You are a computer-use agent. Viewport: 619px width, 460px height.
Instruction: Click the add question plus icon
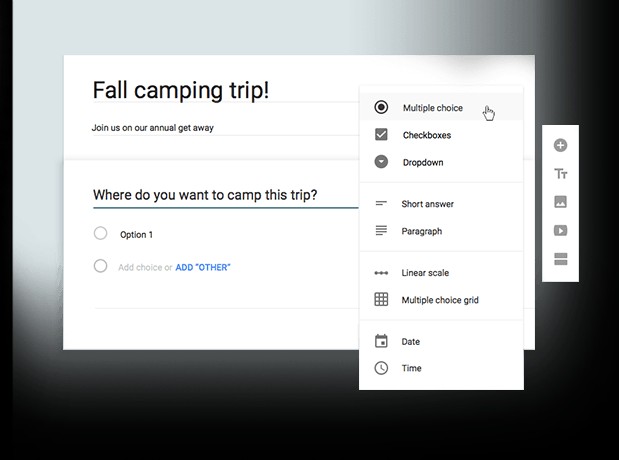(560, 146)
